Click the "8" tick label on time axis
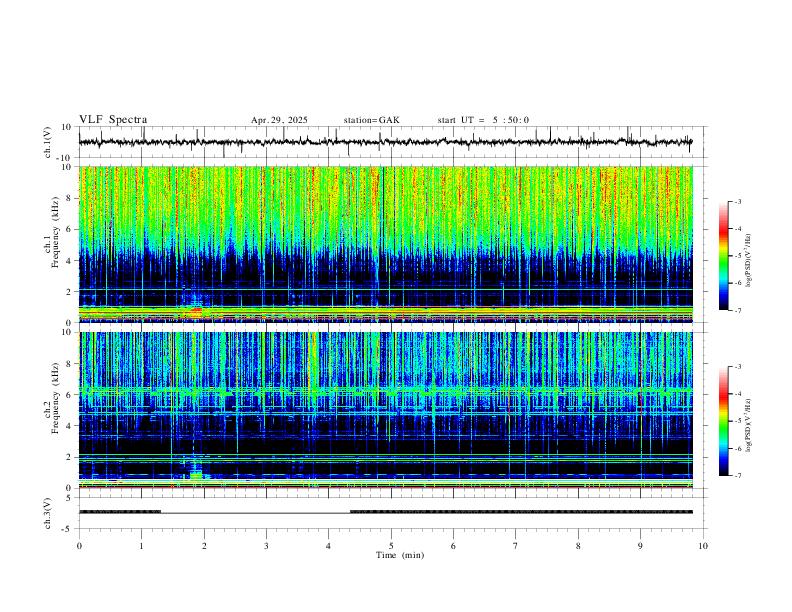Viewport: 792px width, 612px height. [578, 546]
